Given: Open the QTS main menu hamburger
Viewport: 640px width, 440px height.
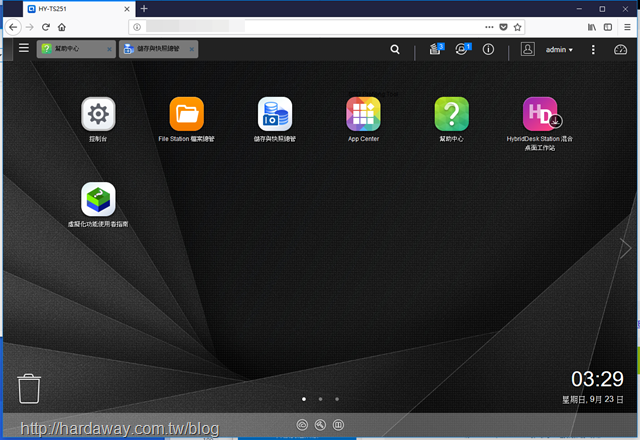Looking at the screenshot, I should click(x=24, y=48).
